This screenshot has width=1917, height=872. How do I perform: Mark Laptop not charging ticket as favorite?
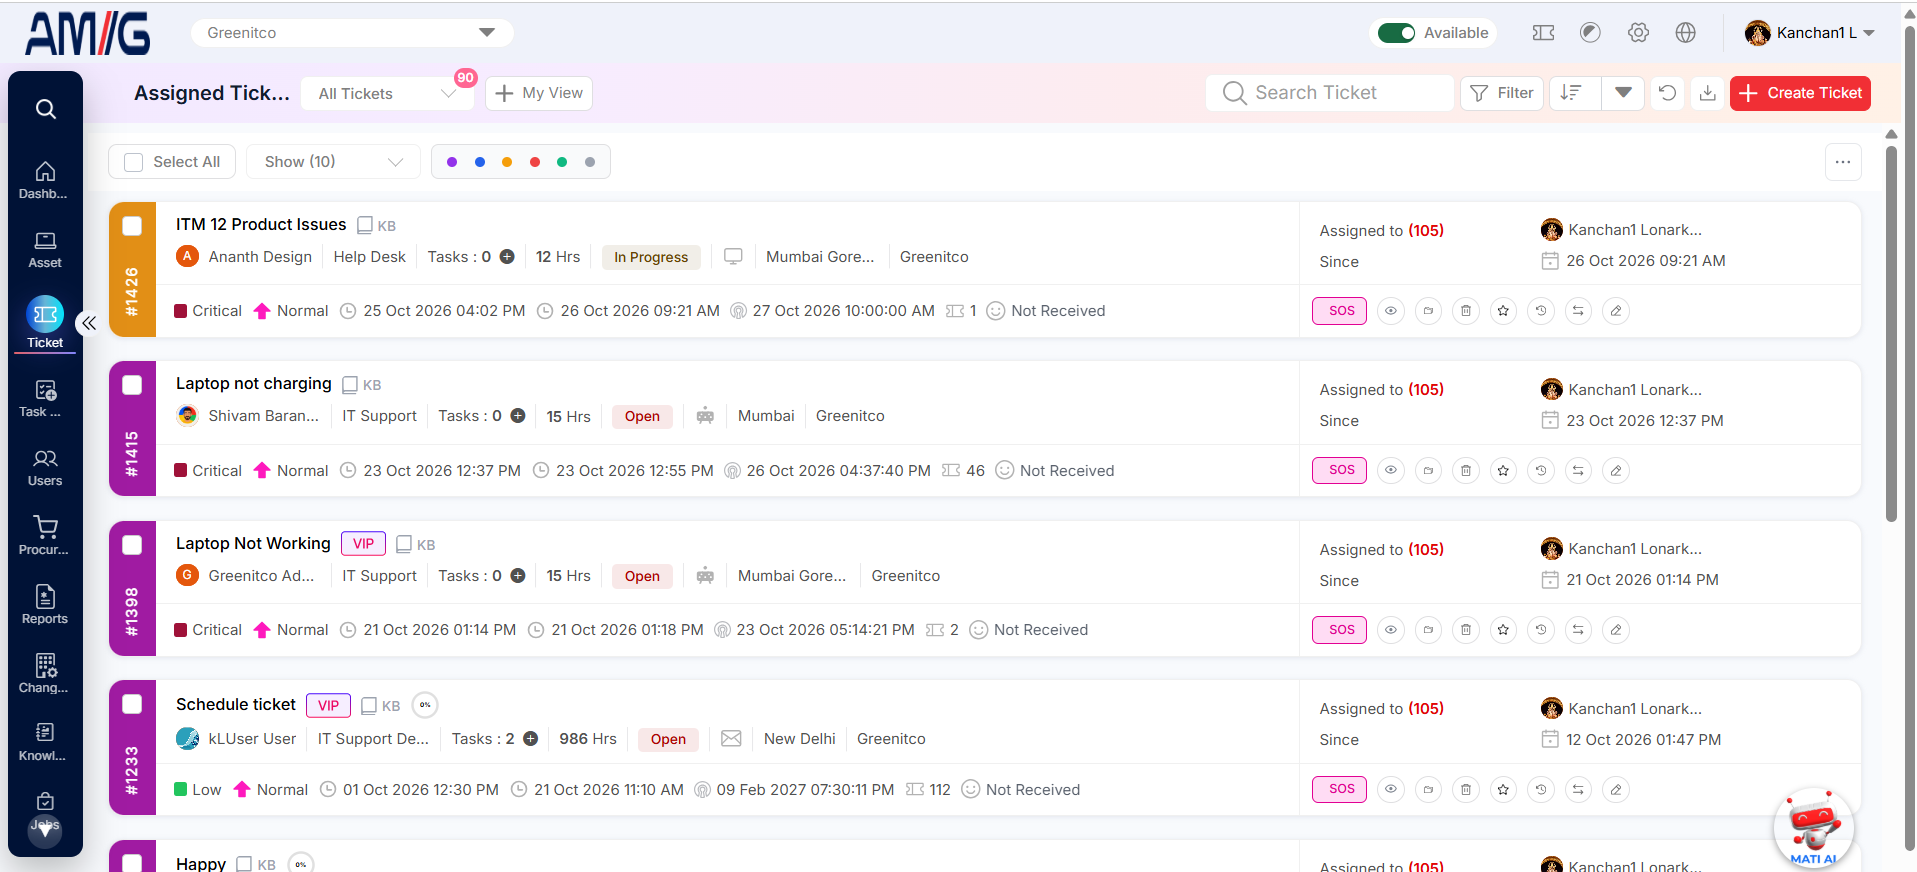[1503, 470]
